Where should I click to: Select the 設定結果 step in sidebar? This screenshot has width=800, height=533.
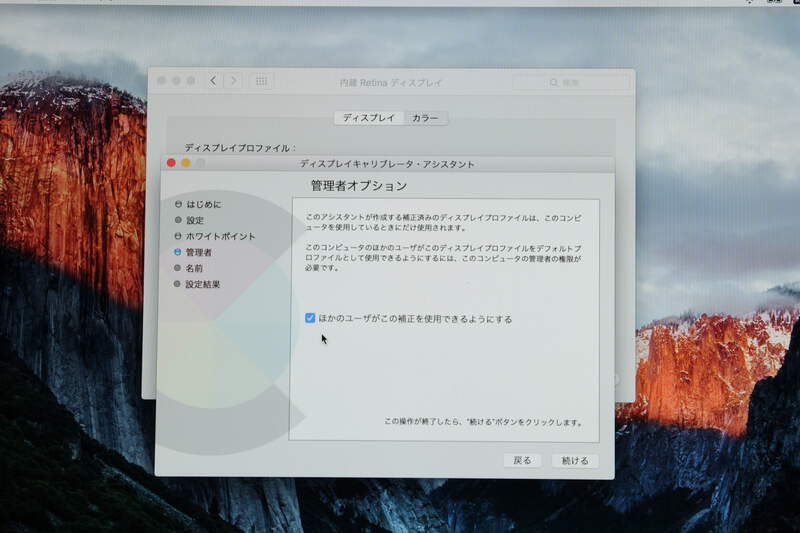(197, 284)
